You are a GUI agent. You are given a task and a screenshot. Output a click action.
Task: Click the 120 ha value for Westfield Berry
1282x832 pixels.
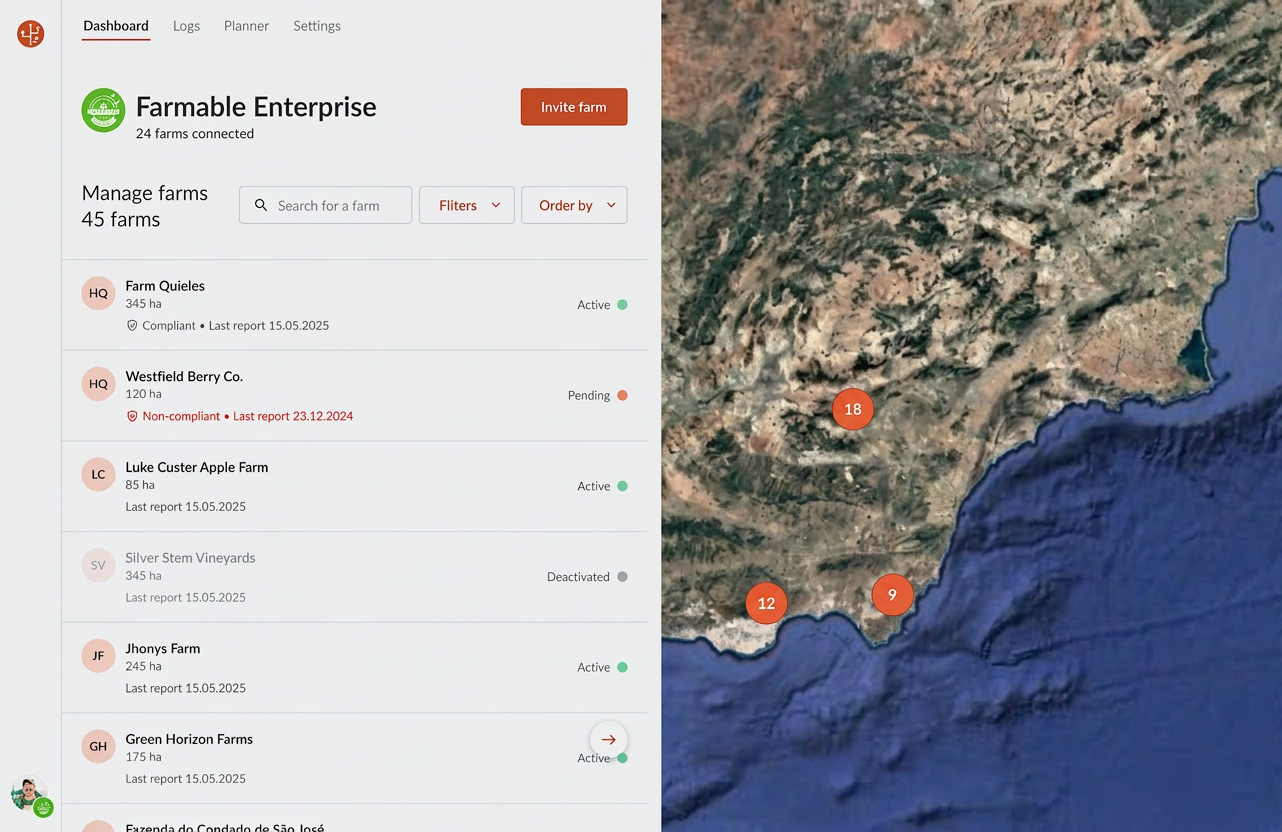[143, 394]
